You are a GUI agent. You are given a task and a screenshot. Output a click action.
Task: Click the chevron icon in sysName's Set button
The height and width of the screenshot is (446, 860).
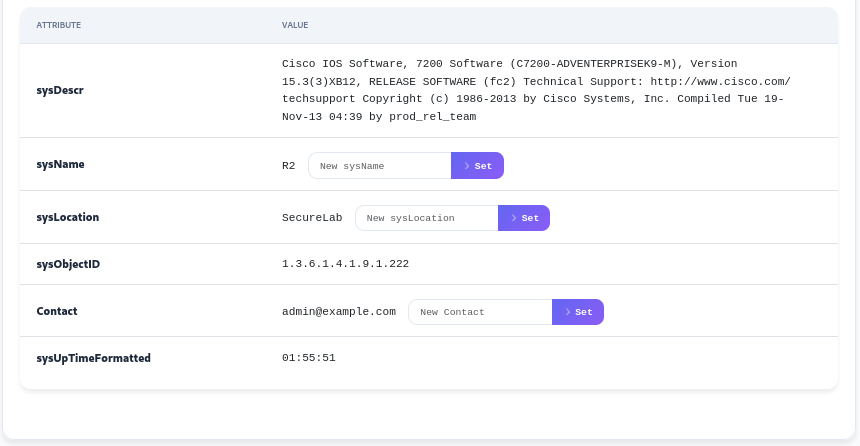(x=467, y=166)
